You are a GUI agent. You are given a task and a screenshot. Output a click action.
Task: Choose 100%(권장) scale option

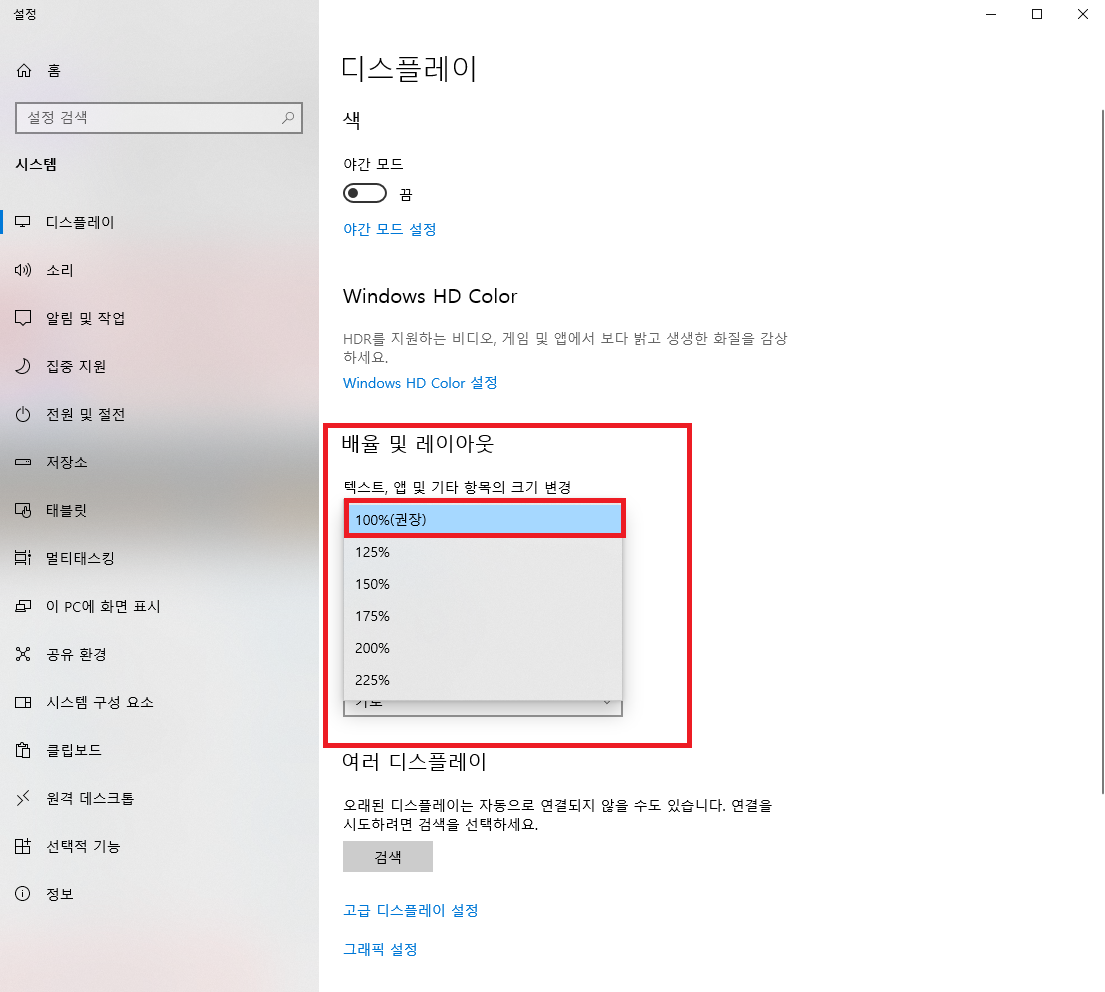pos(483,520)
